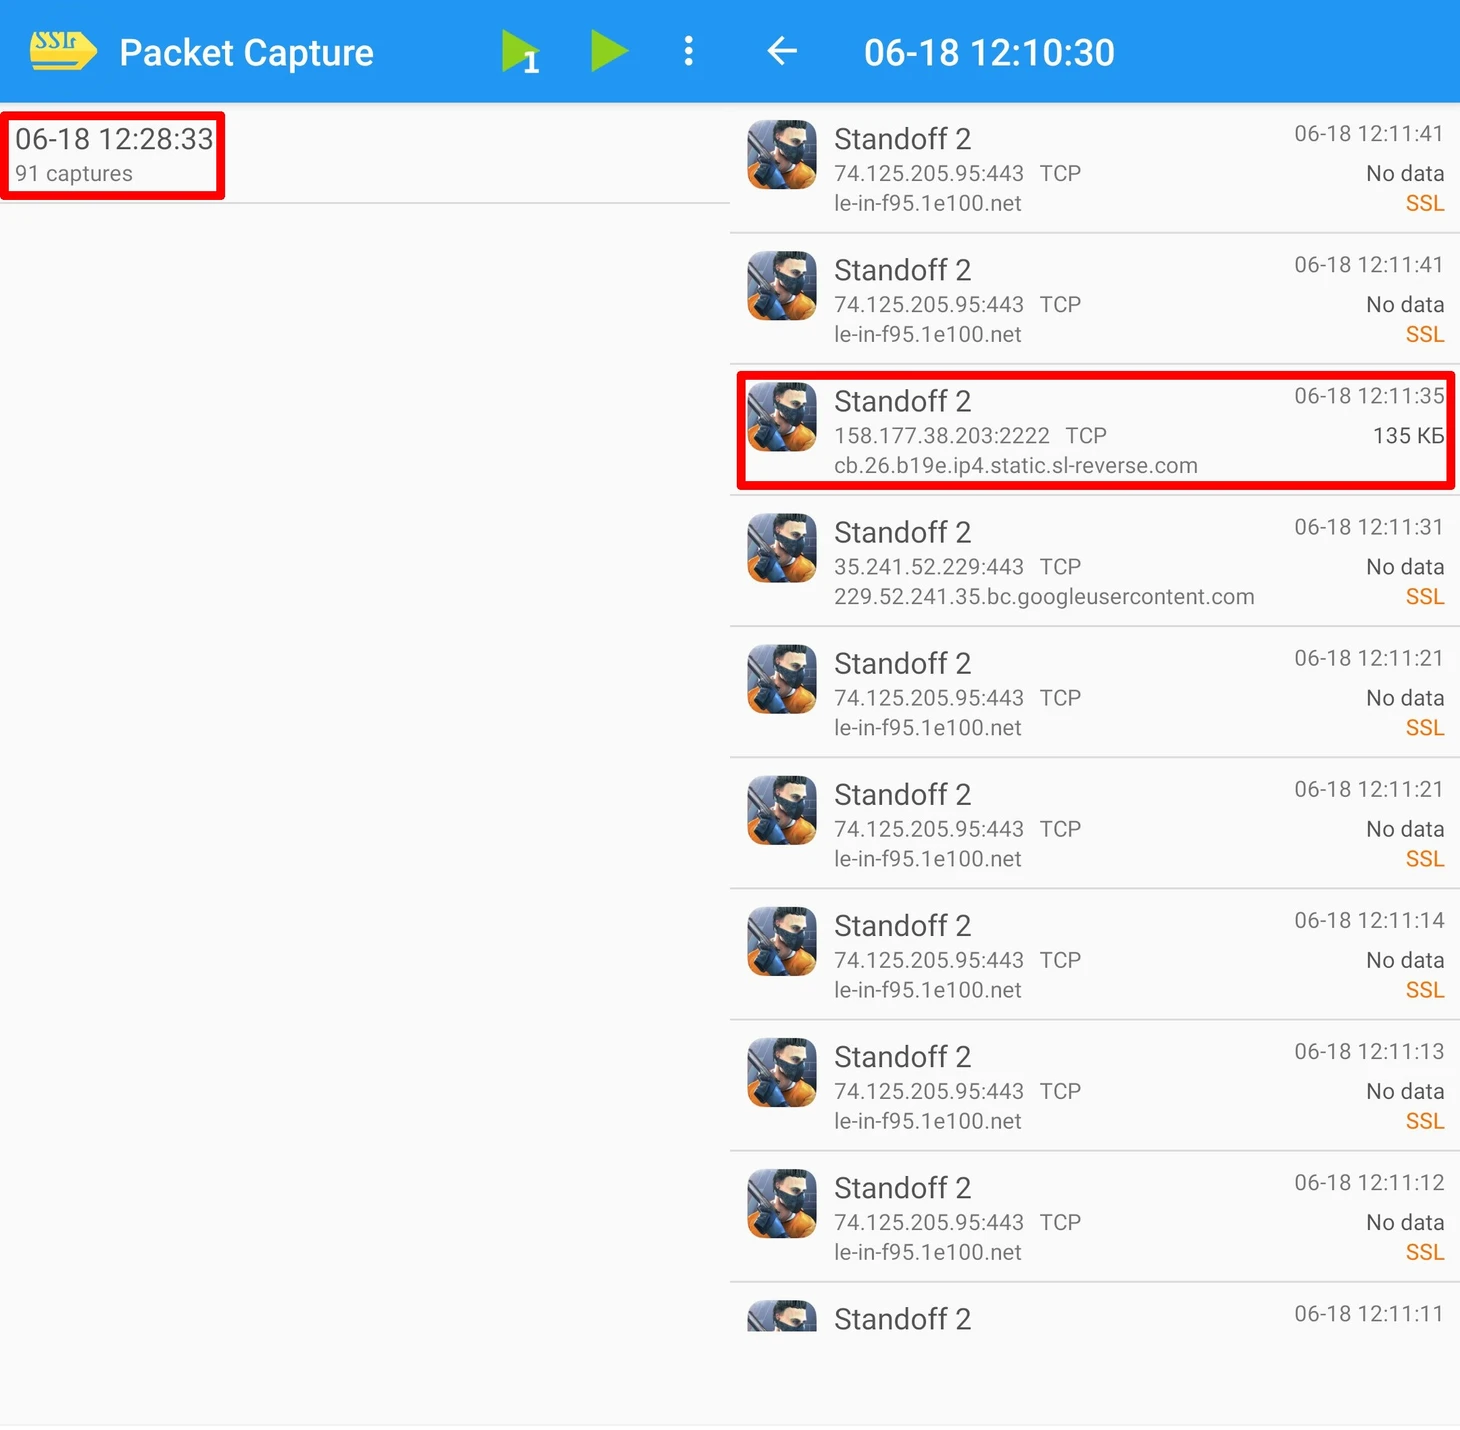The image size is (1460, 1430).
Task: Open the googleusercontent.com capture entry
Action: point(1095,562)
